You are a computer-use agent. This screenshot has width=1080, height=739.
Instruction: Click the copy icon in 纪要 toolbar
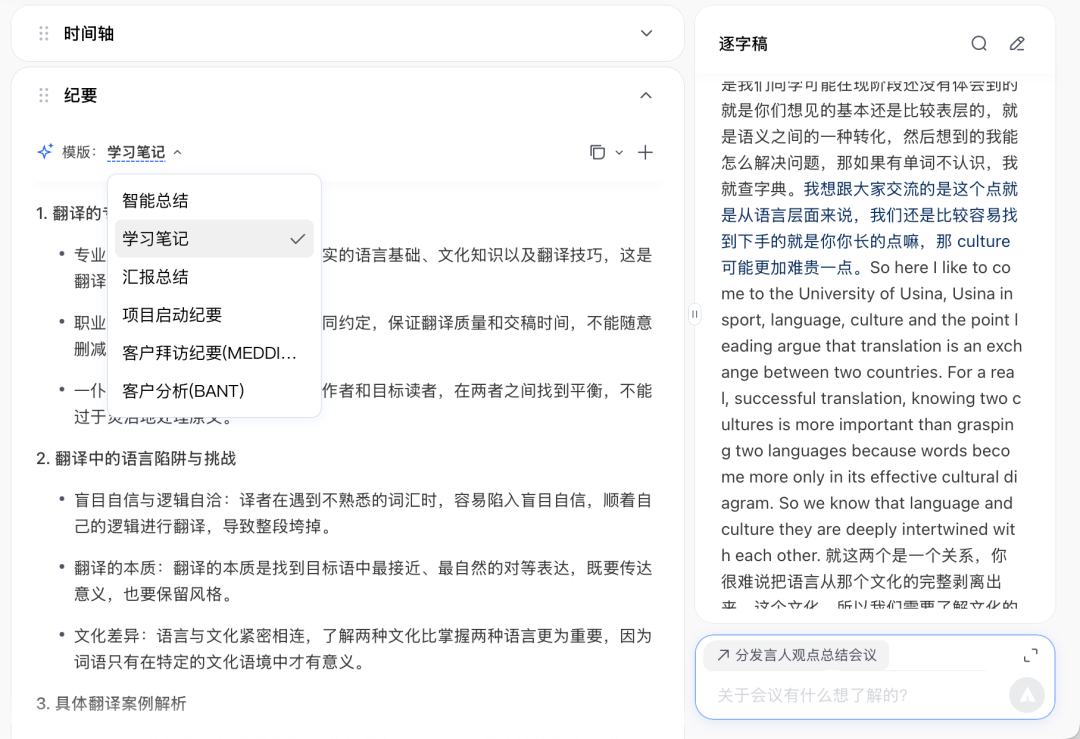coord(597,152)
